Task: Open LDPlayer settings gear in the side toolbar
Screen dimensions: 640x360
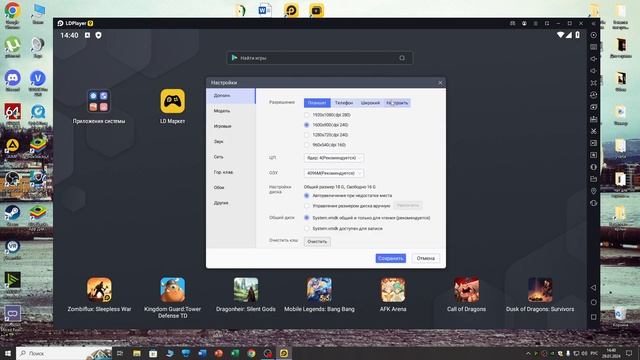Action: (594, 35)
